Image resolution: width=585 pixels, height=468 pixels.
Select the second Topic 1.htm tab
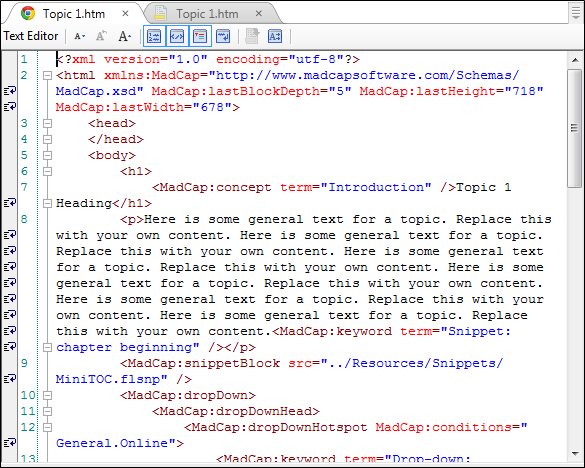pos(207,14)
